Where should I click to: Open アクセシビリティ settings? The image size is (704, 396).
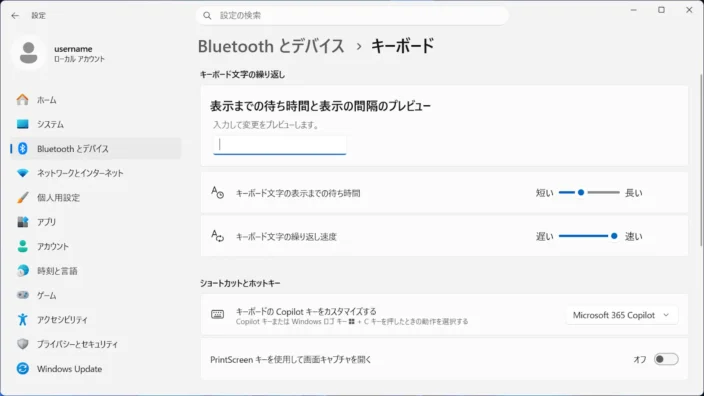96,319
